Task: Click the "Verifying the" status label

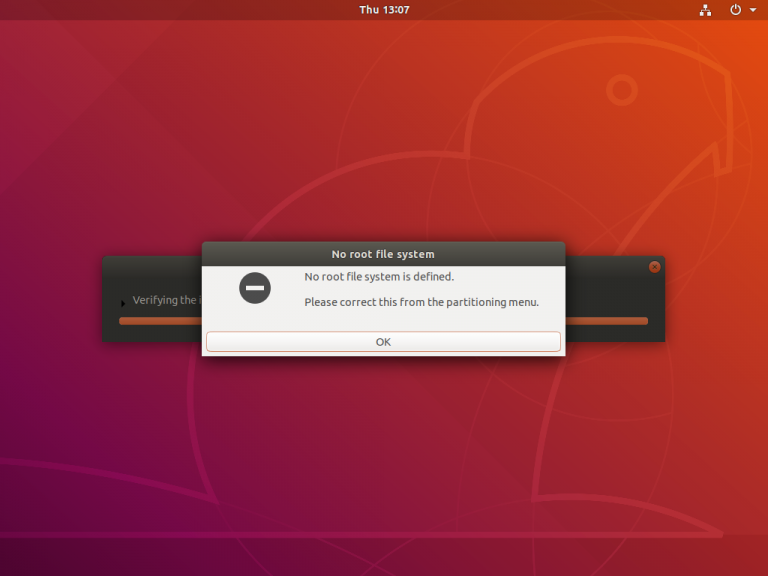Action: click(x=164, y=300)
